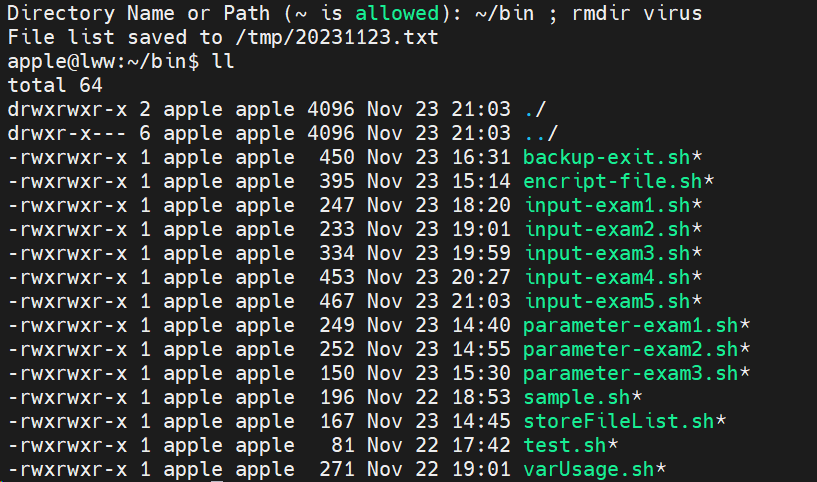This screenshot has width=817, height=482.
Task: Click the time 14:55 of parameter-exam2.sh
Action: pos(481,349)
